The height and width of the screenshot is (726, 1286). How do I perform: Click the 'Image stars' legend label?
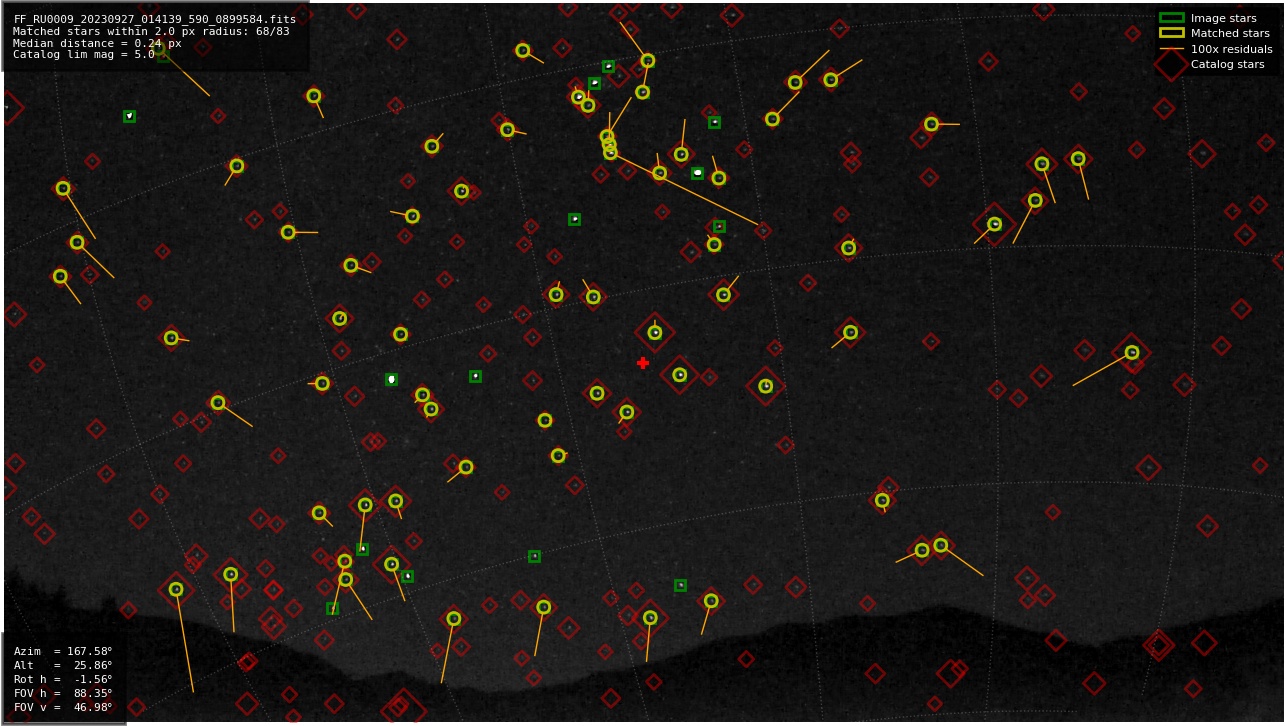pyautogui.click(x=1223, y=18)
